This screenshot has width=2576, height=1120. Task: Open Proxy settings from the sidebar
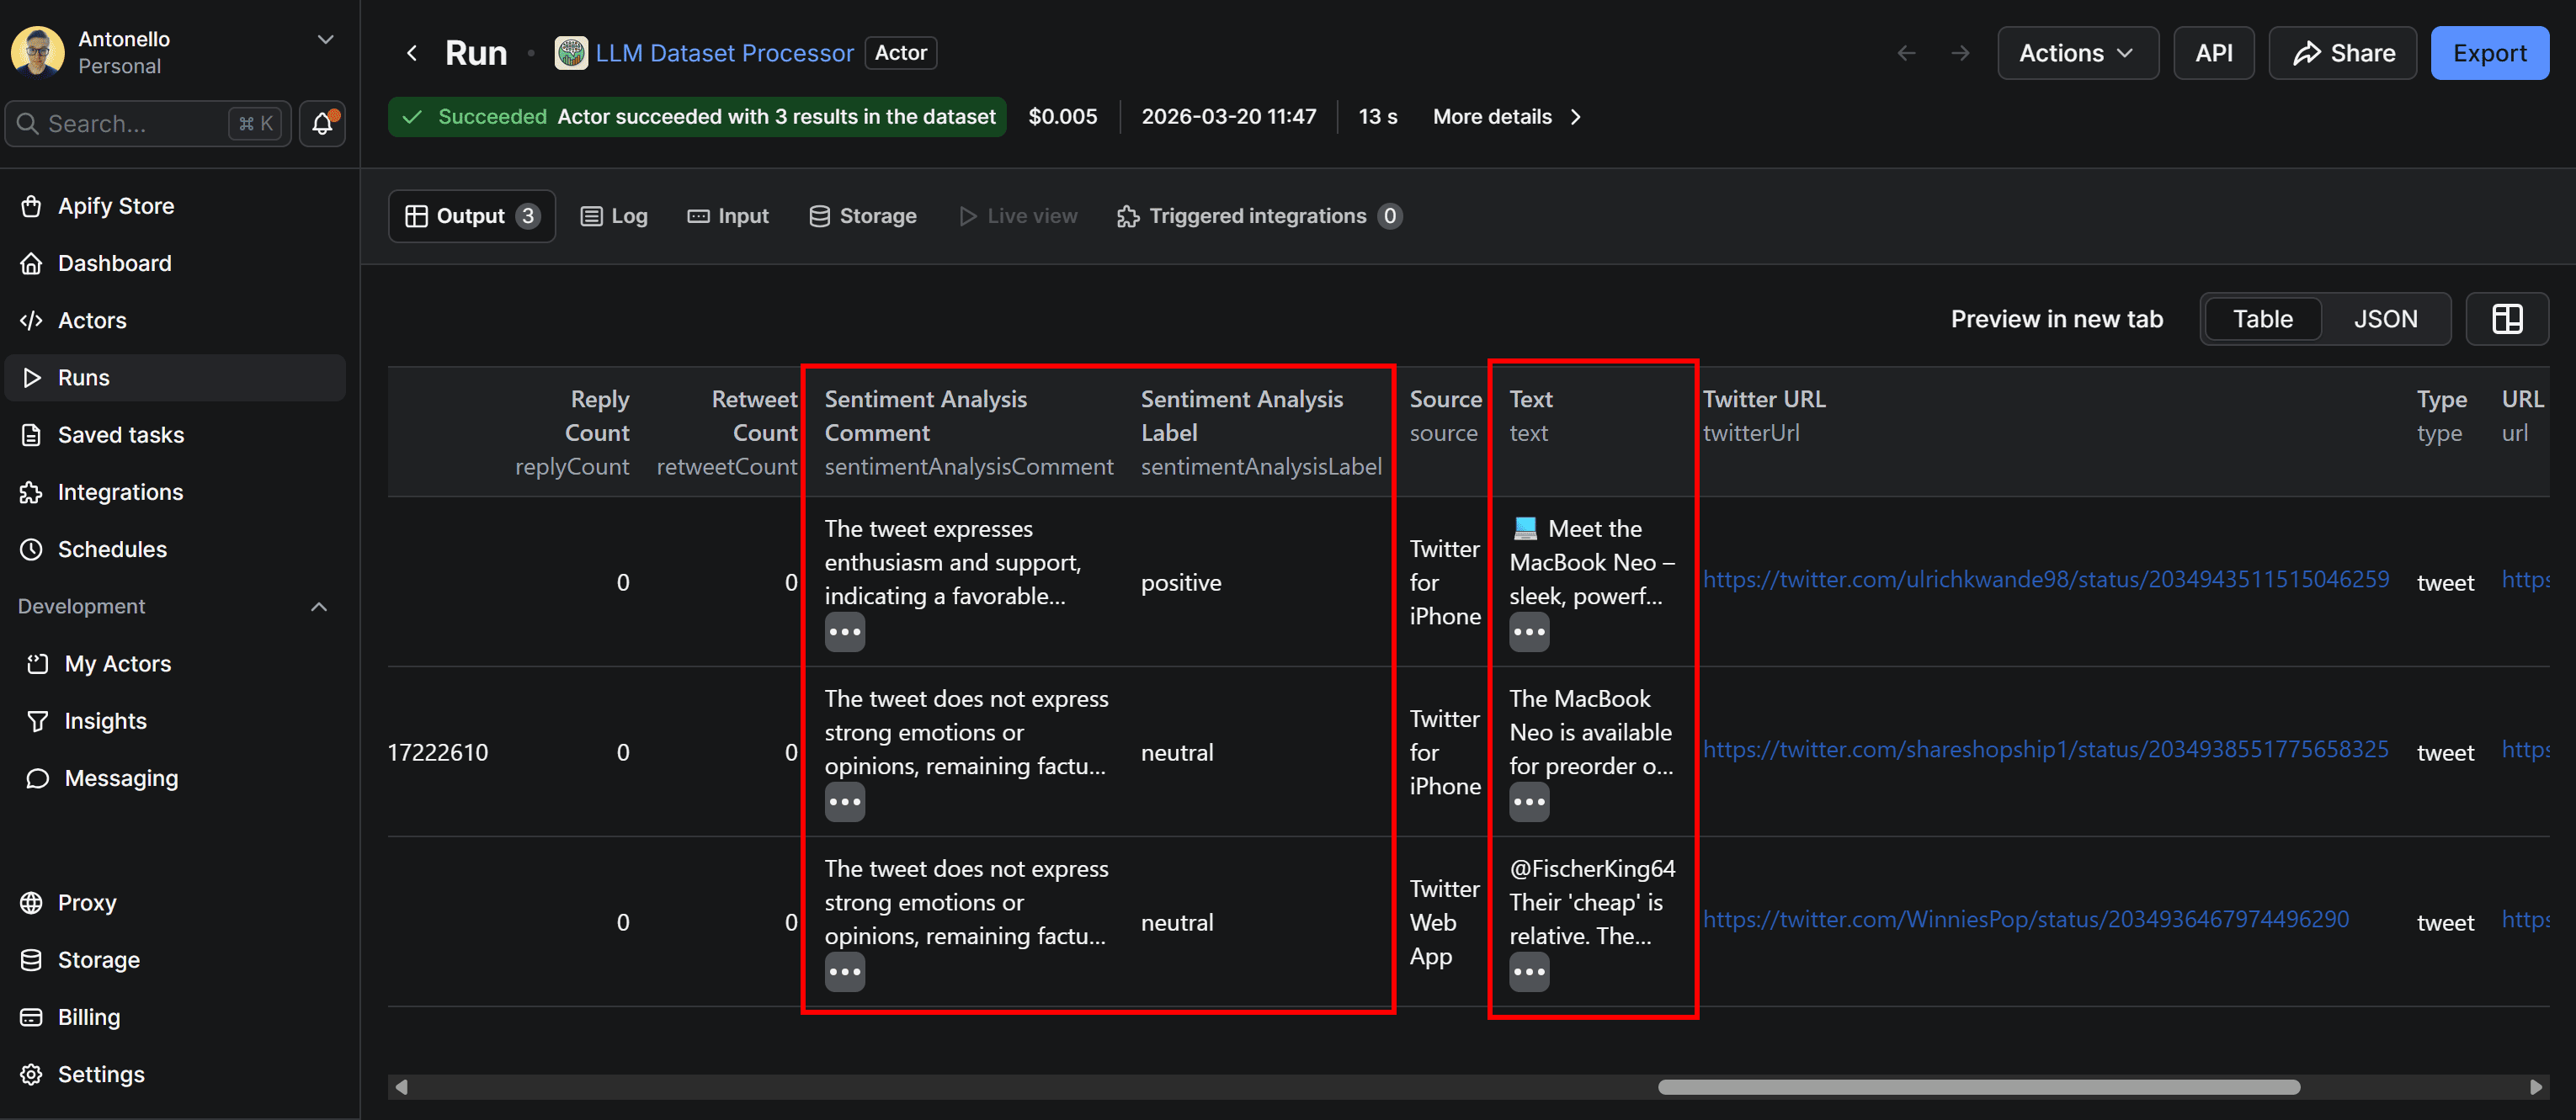coord(87,902)
